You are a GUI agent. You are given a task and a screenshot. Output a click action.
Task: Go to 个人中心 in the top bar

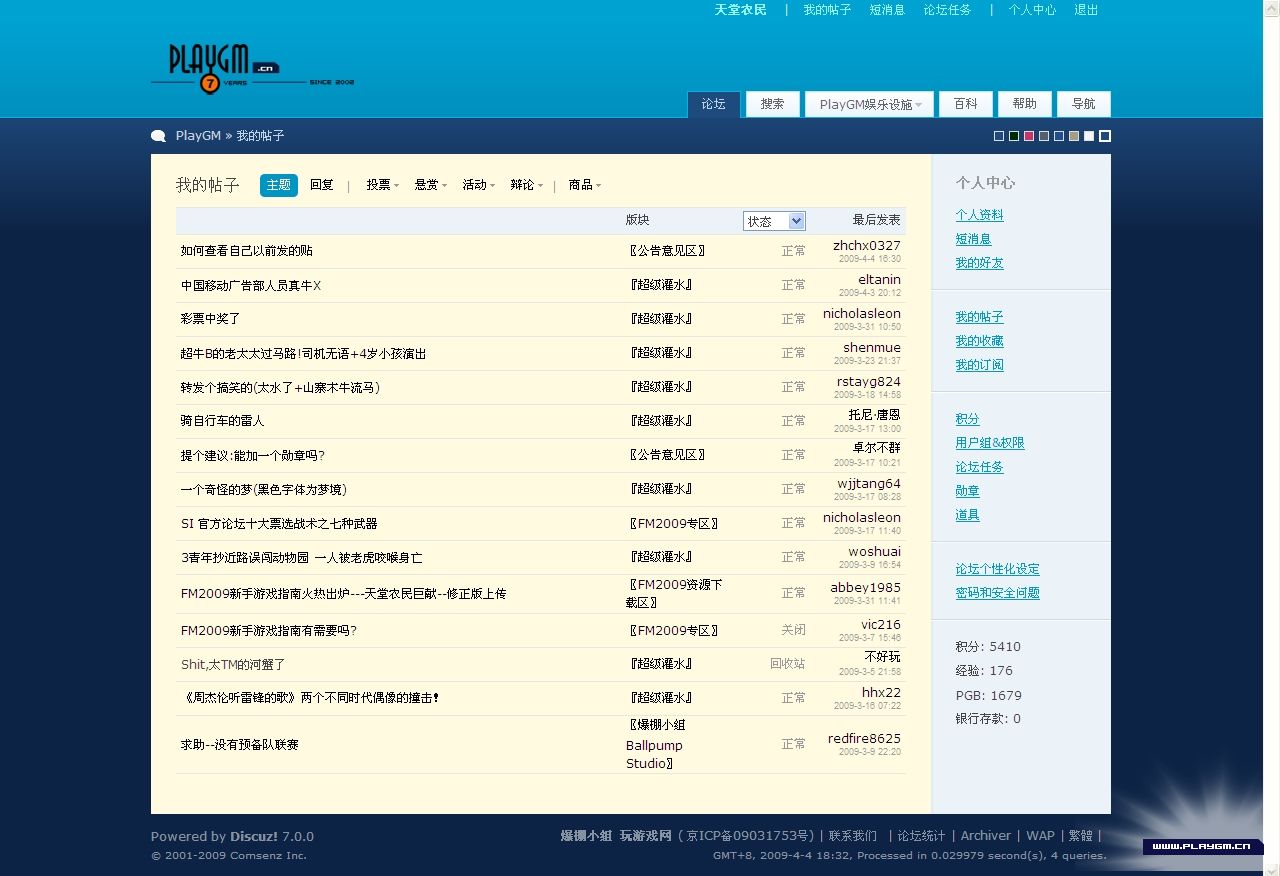click(1032, 10)
